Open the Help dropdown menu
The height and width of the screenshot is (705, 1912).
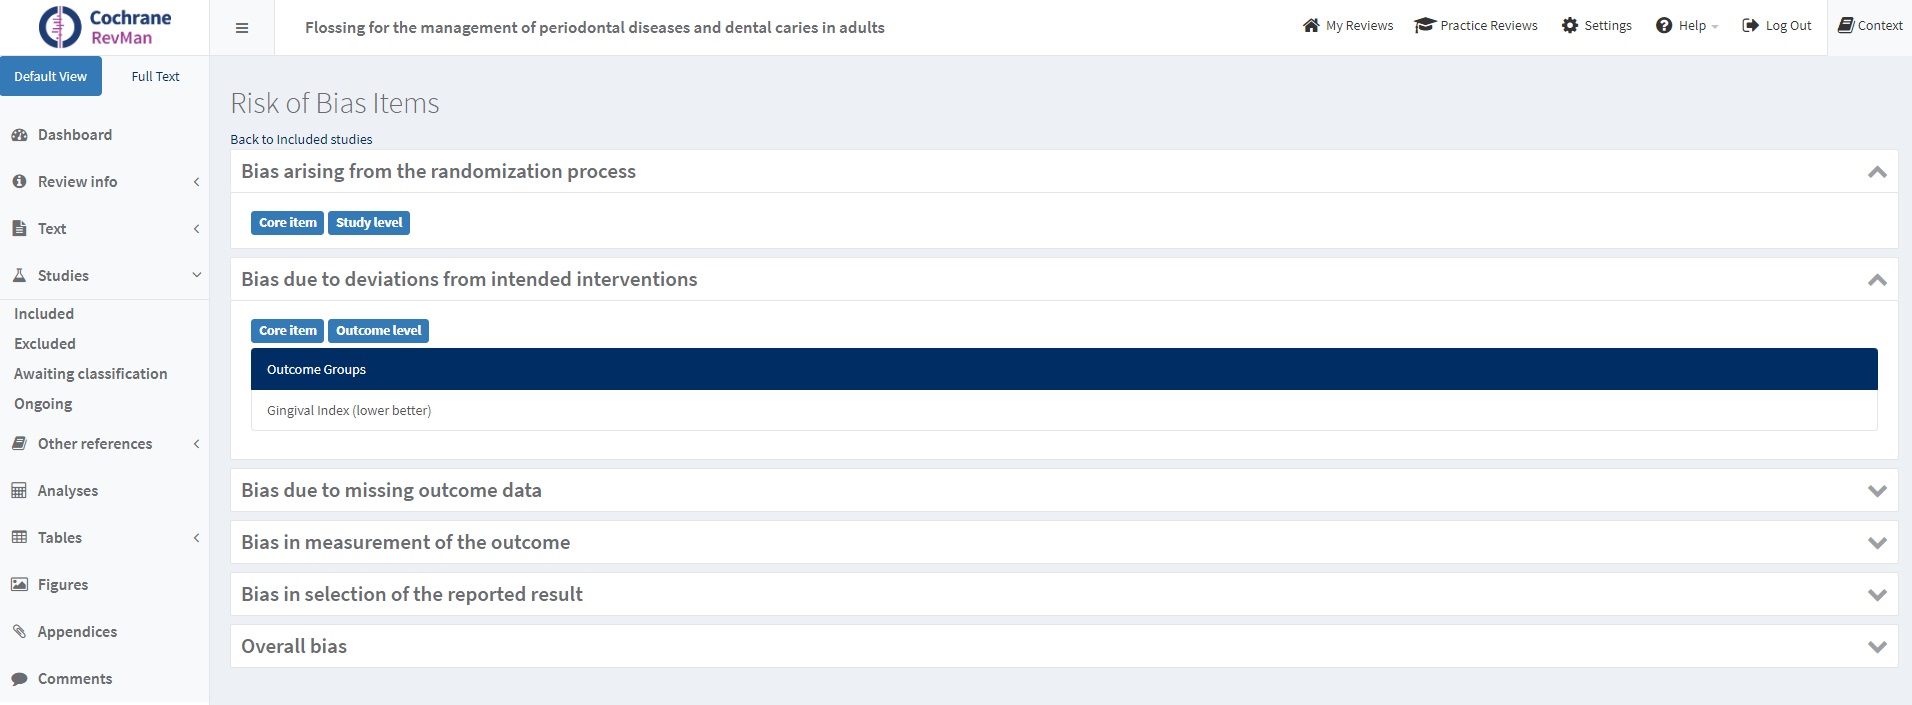(1686, 26)
